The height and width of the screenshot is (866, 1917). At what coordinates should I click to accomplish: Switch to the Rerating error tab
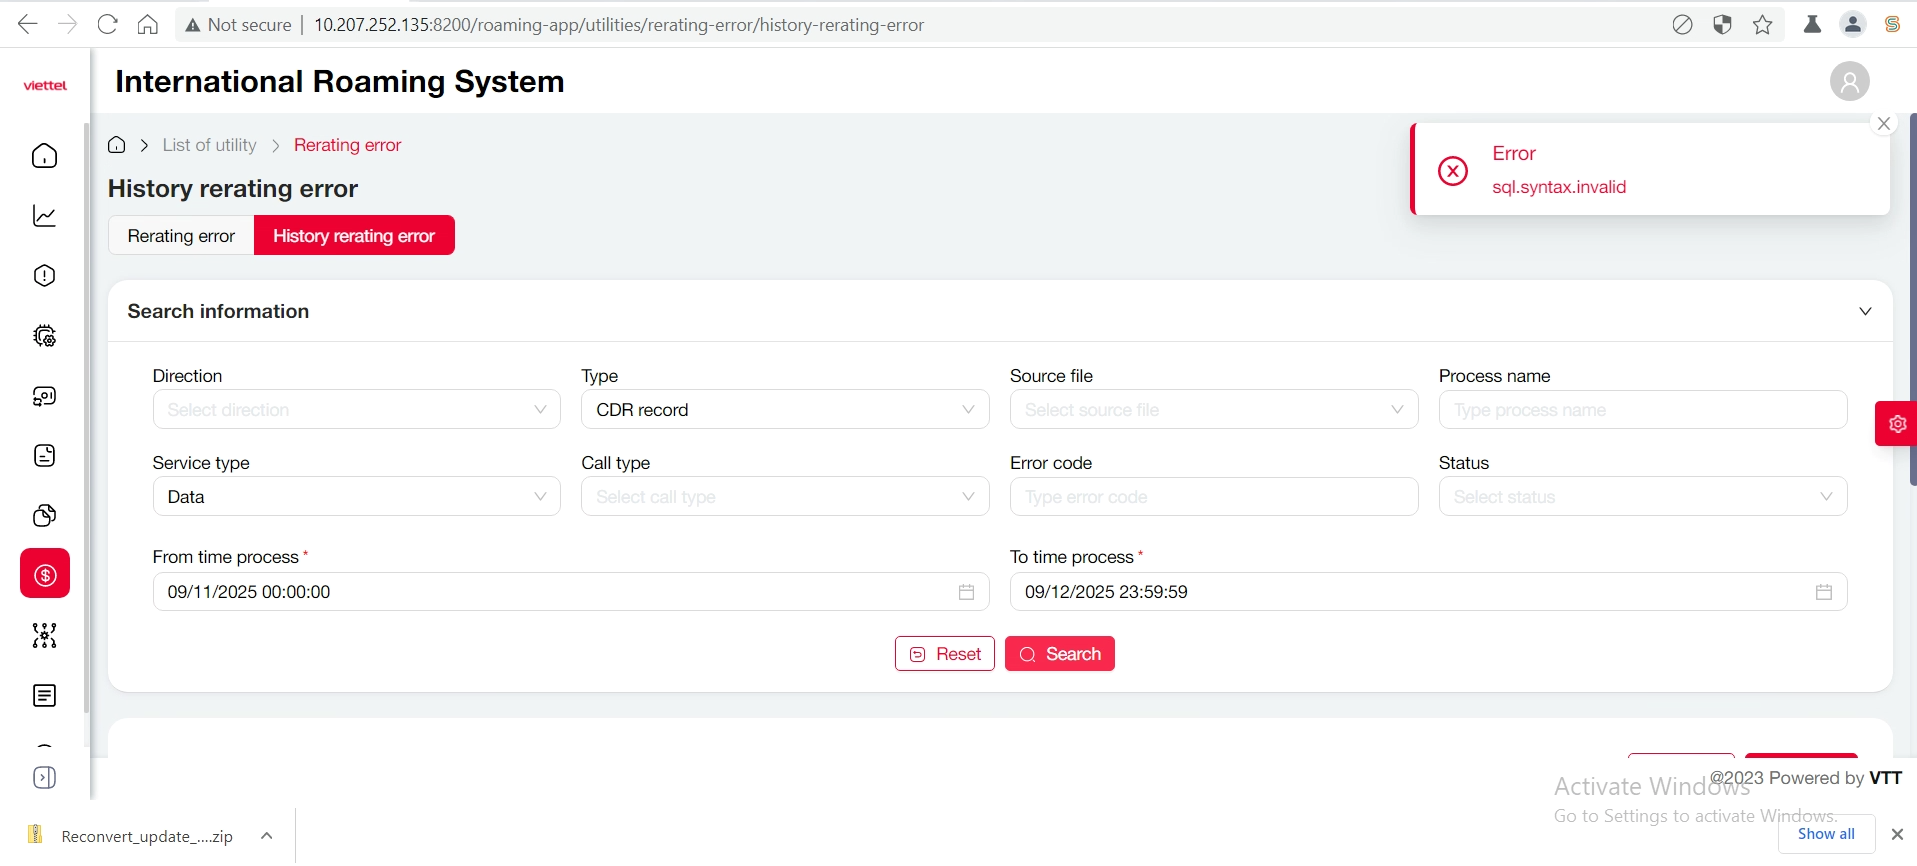pyautogui.click(x=181, y=236)
